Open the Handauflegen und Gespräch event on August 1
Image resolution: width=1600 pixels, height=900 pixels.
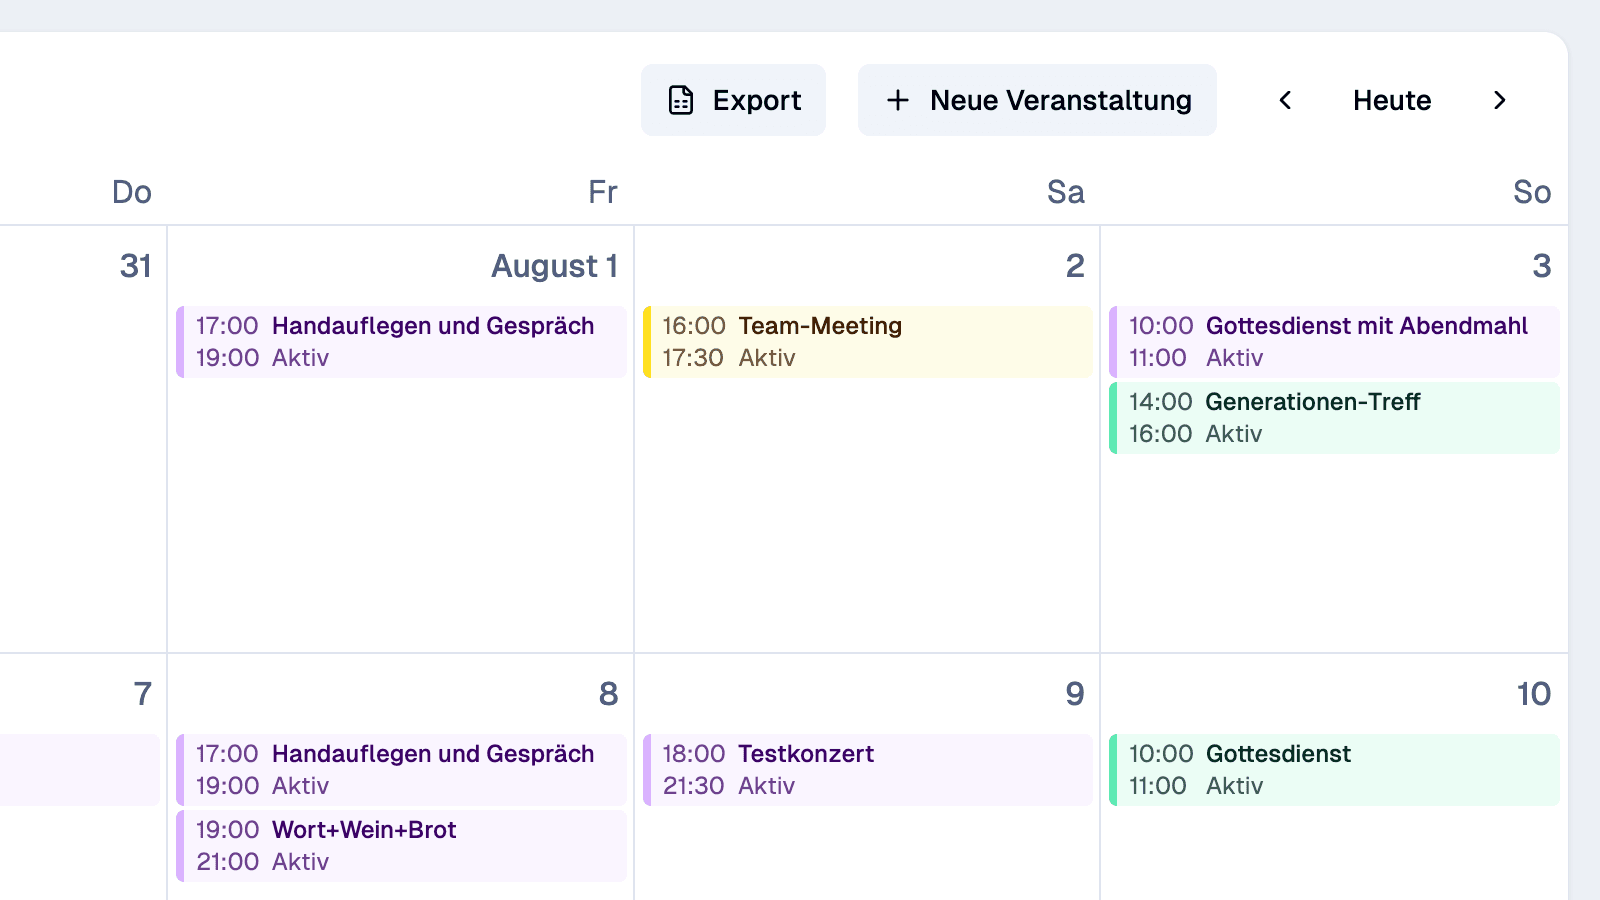click(400, 341)
